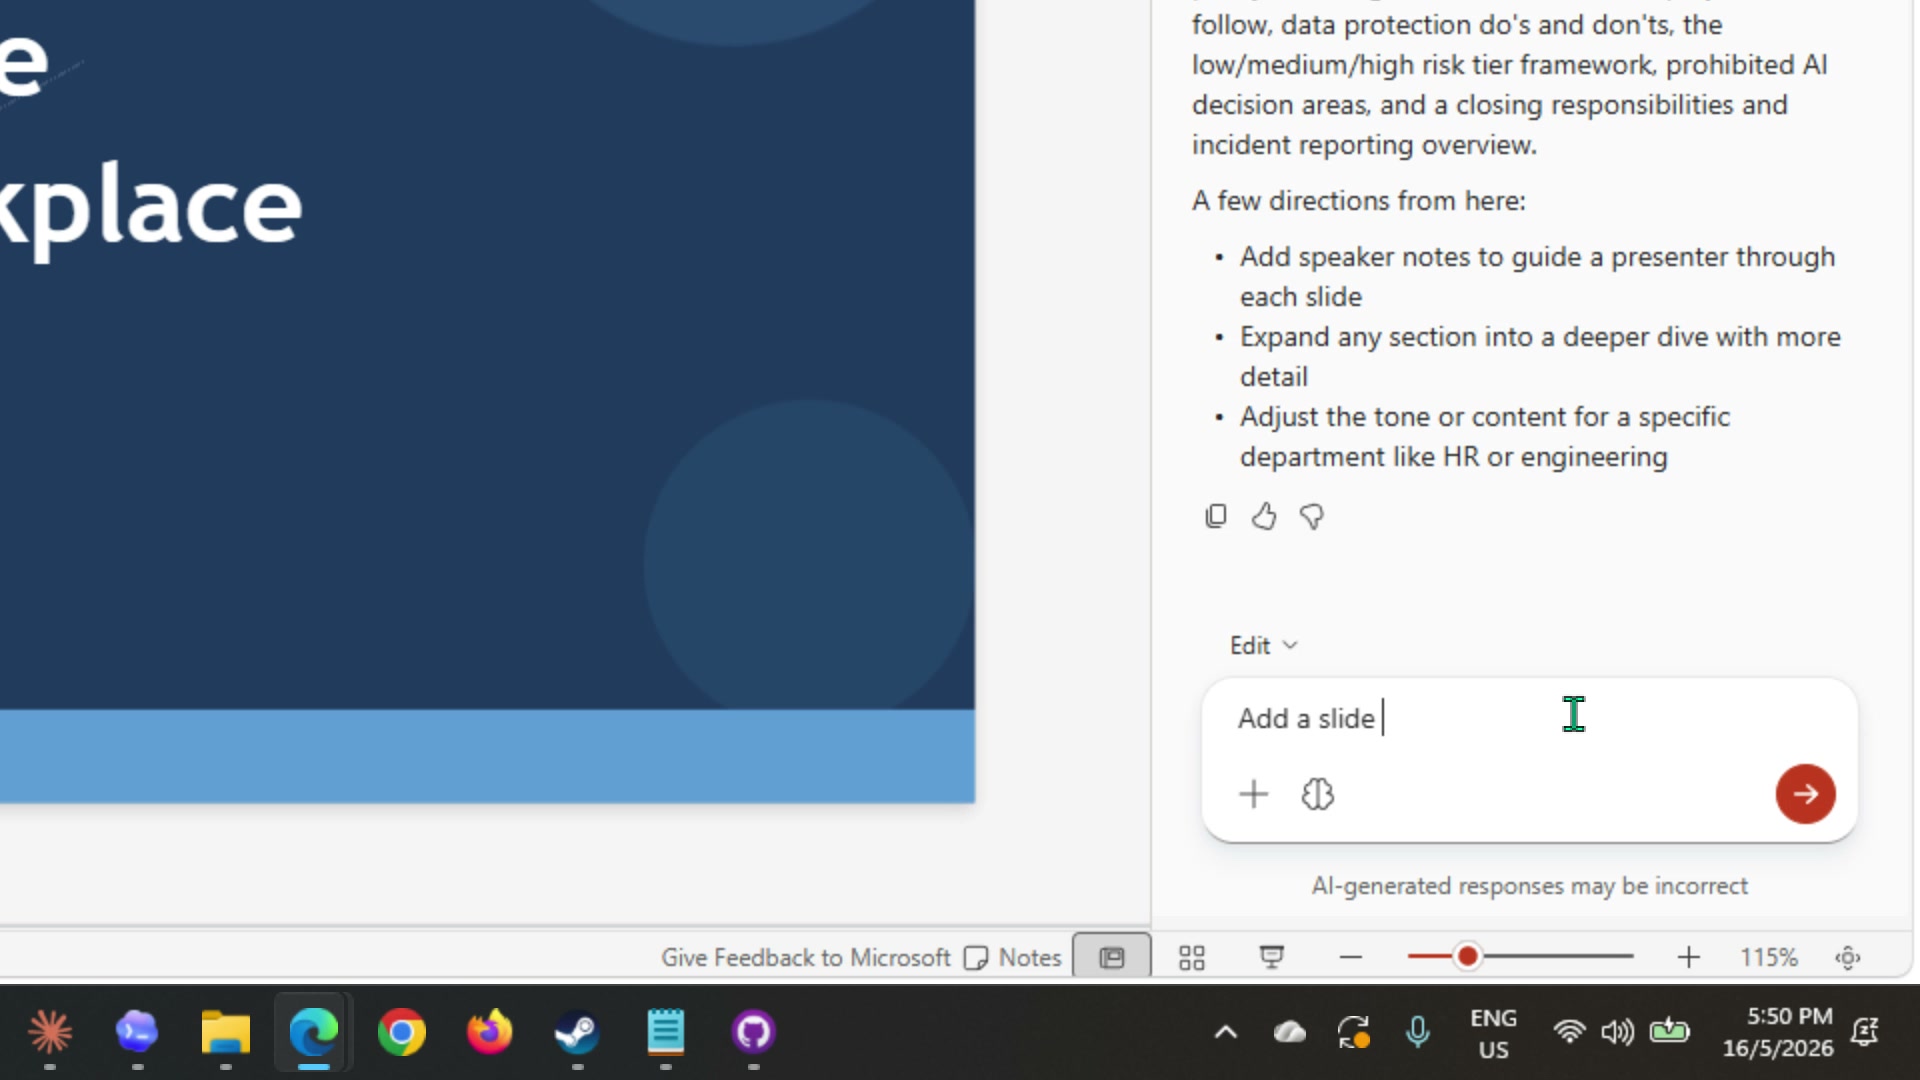Open Google Chrome from taskbar

pyautogui.click(x=401, y=1032)
